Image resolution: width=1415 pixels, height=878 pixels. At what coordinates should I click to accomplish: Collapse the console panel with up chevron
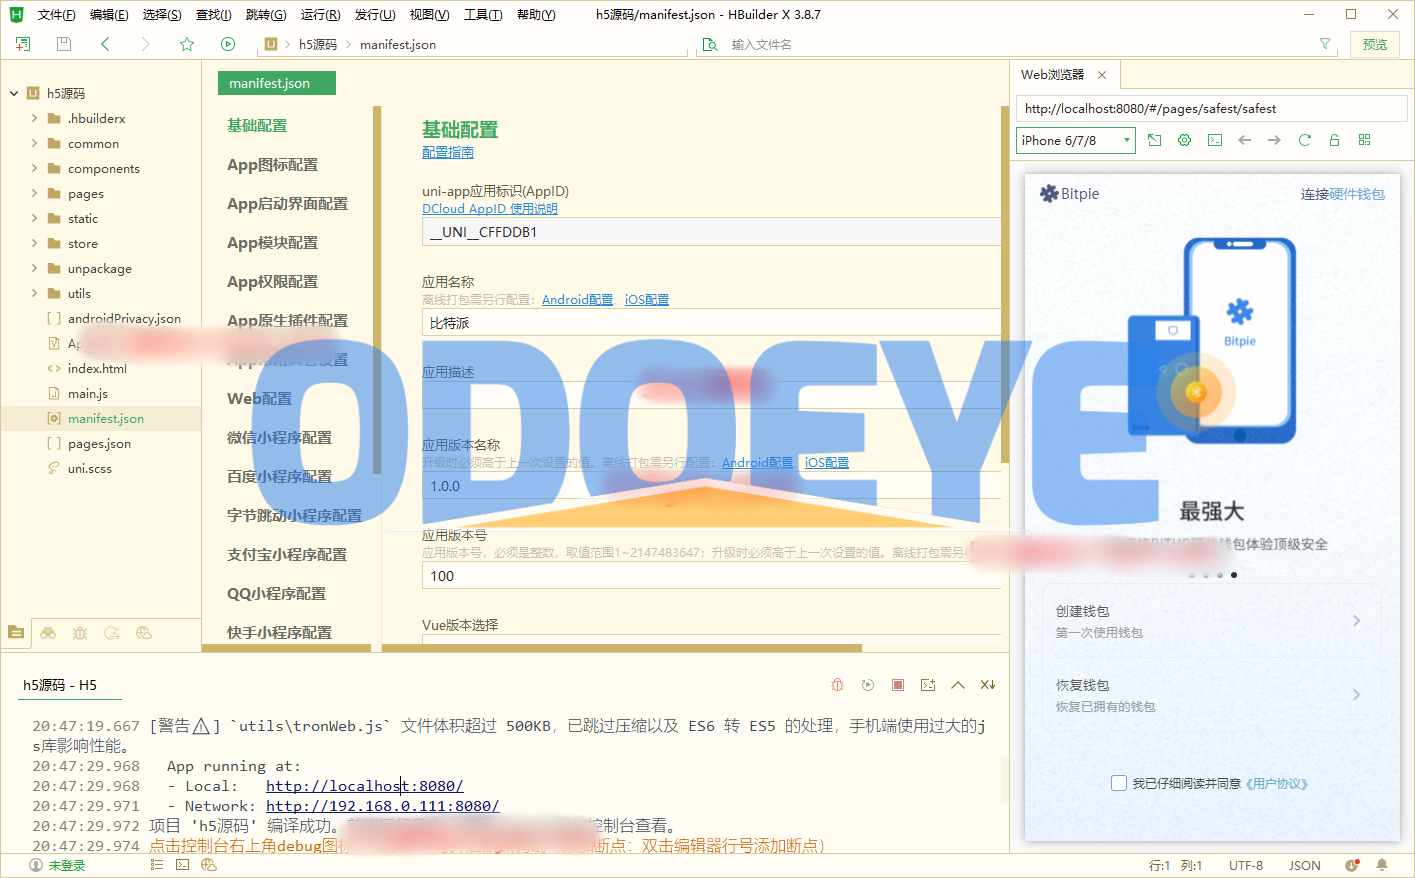[958, 685]
